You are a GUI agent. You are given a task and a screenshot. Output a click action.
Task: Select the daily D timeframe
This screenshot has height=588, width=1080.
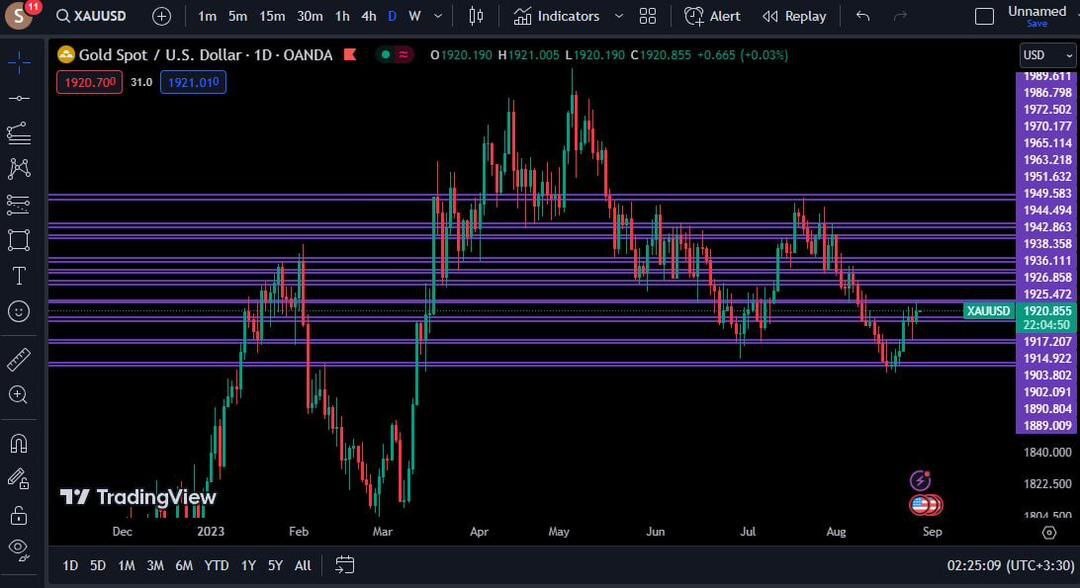click(392, 16)
